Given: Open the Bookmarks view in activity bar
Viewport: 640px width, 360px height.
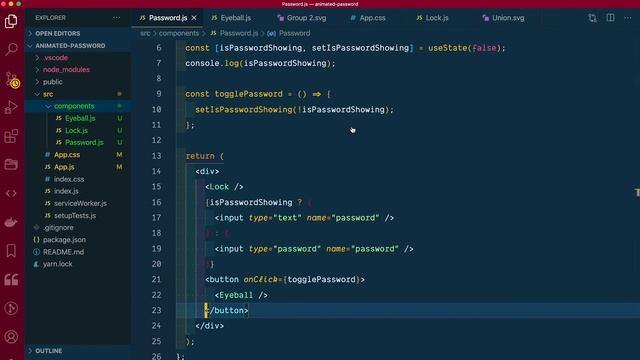Looking at the screenshot, I should [11, 251].
